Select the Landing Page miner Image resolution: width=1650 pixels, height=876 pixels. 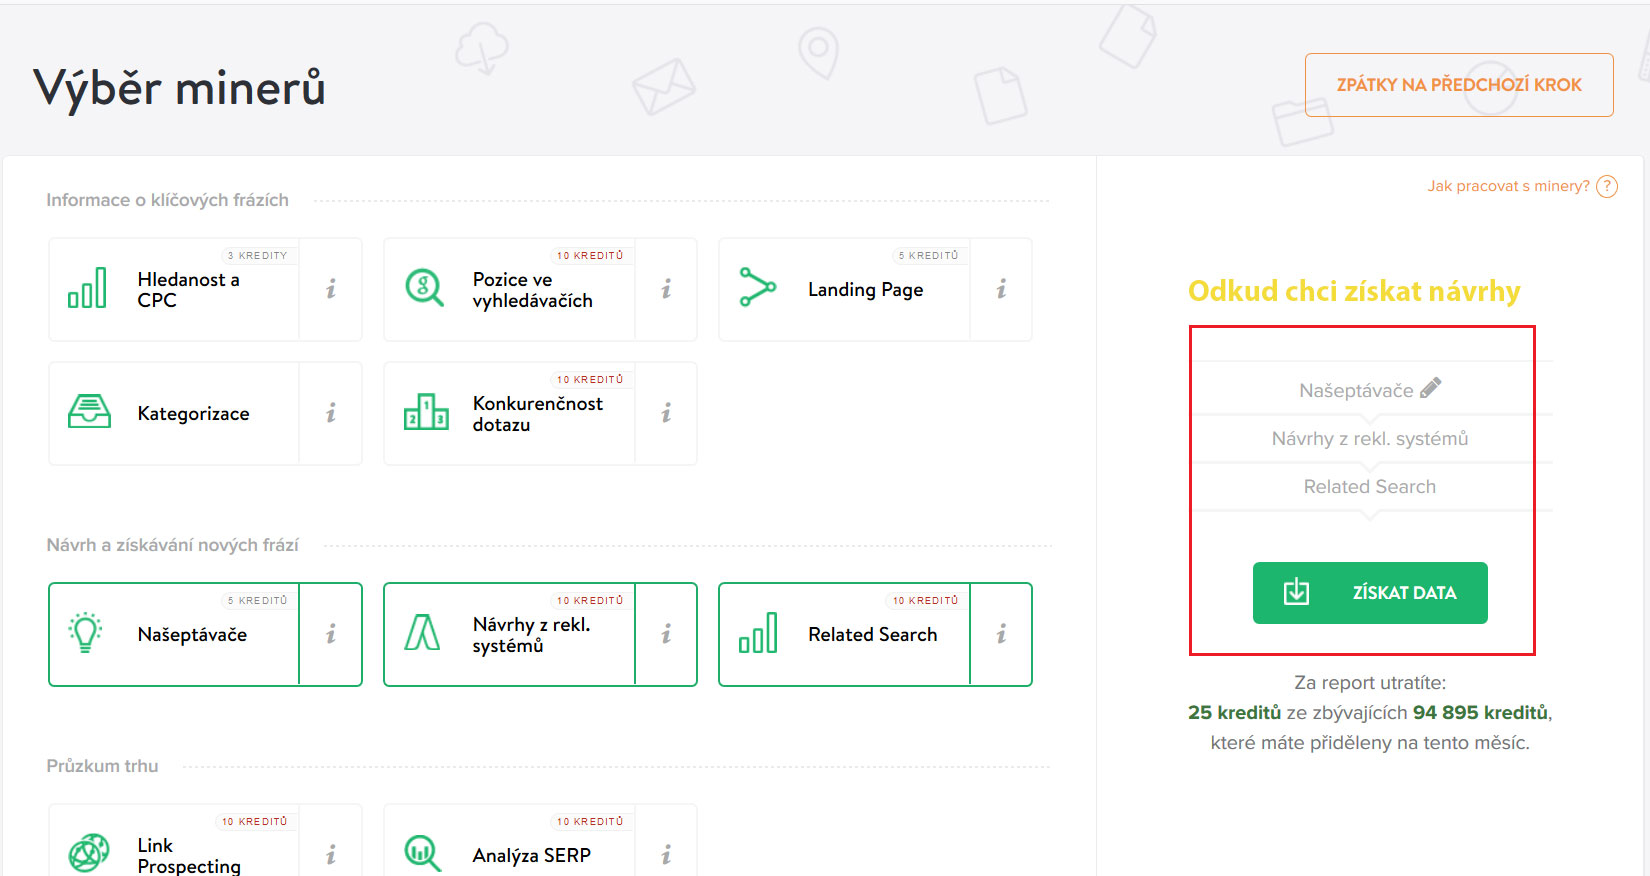point(845,290)
